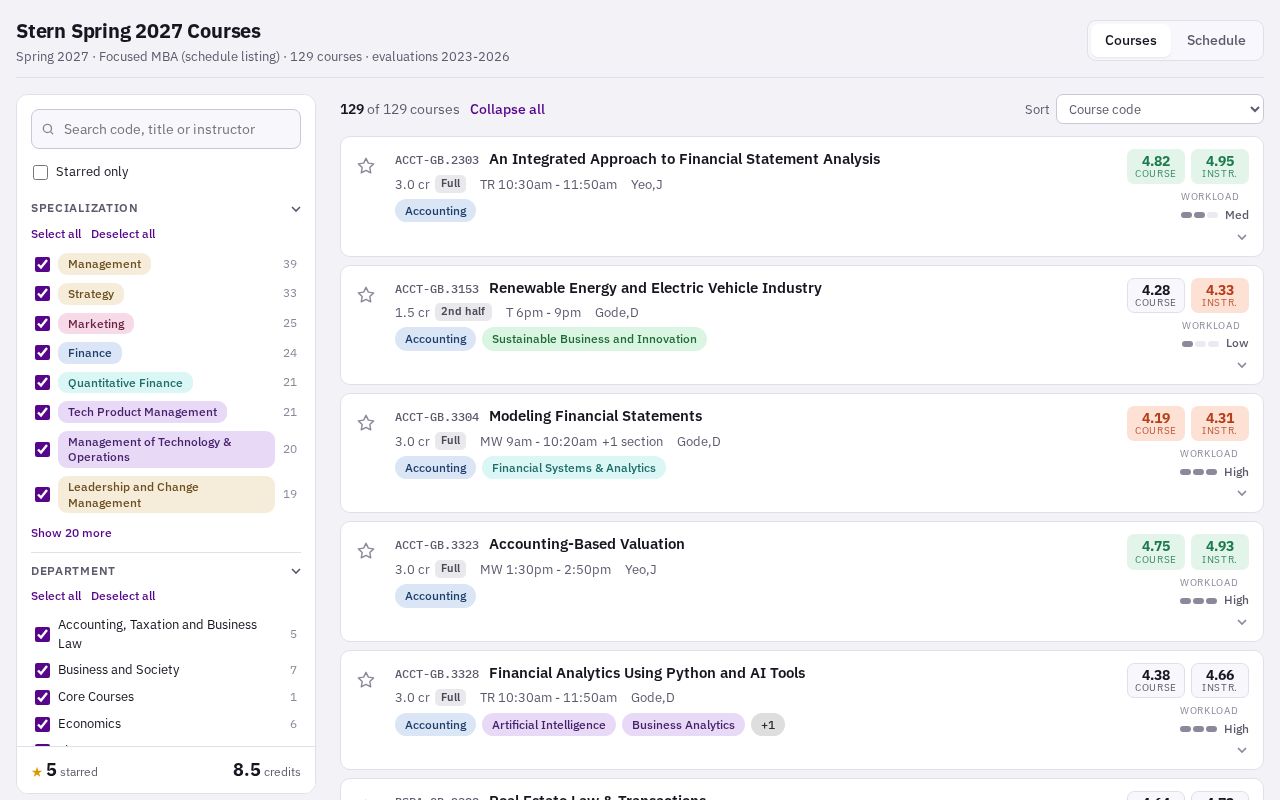Star the Accounting-Based Valuation course

tap(366, 551)
